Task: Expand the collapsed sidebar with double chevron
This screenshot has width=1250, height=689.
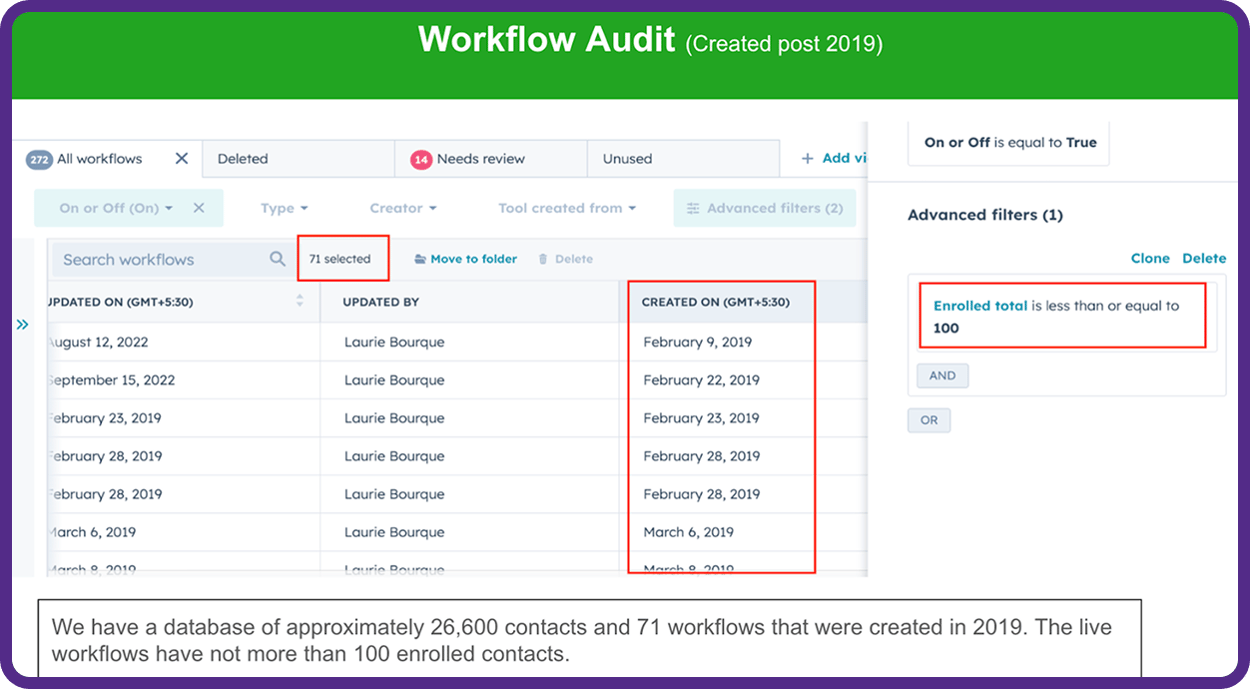Action: (x=22, y=324)
